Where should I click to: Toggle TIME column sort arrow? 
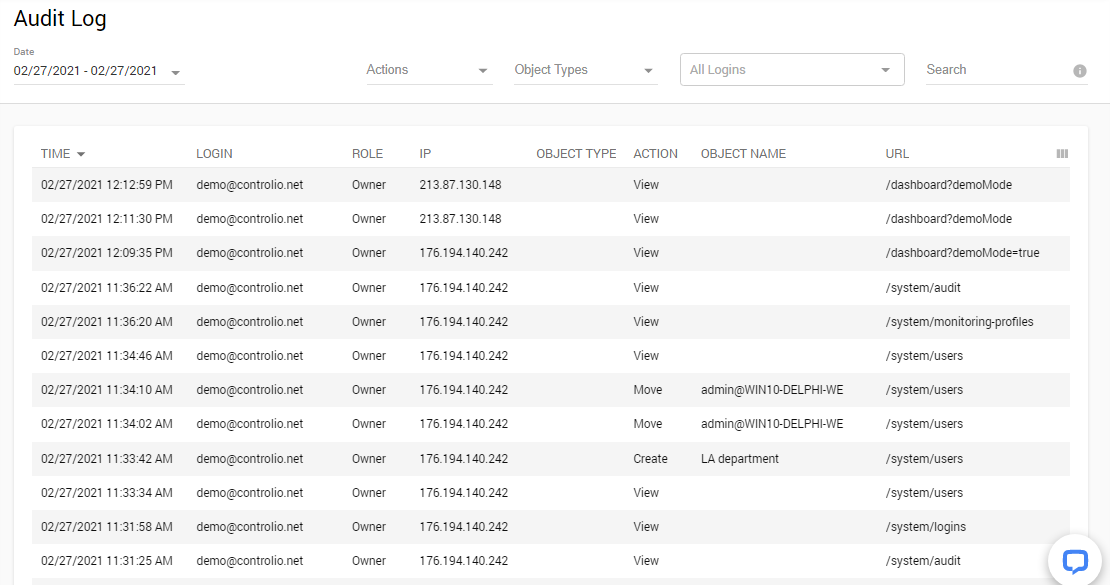81,154
